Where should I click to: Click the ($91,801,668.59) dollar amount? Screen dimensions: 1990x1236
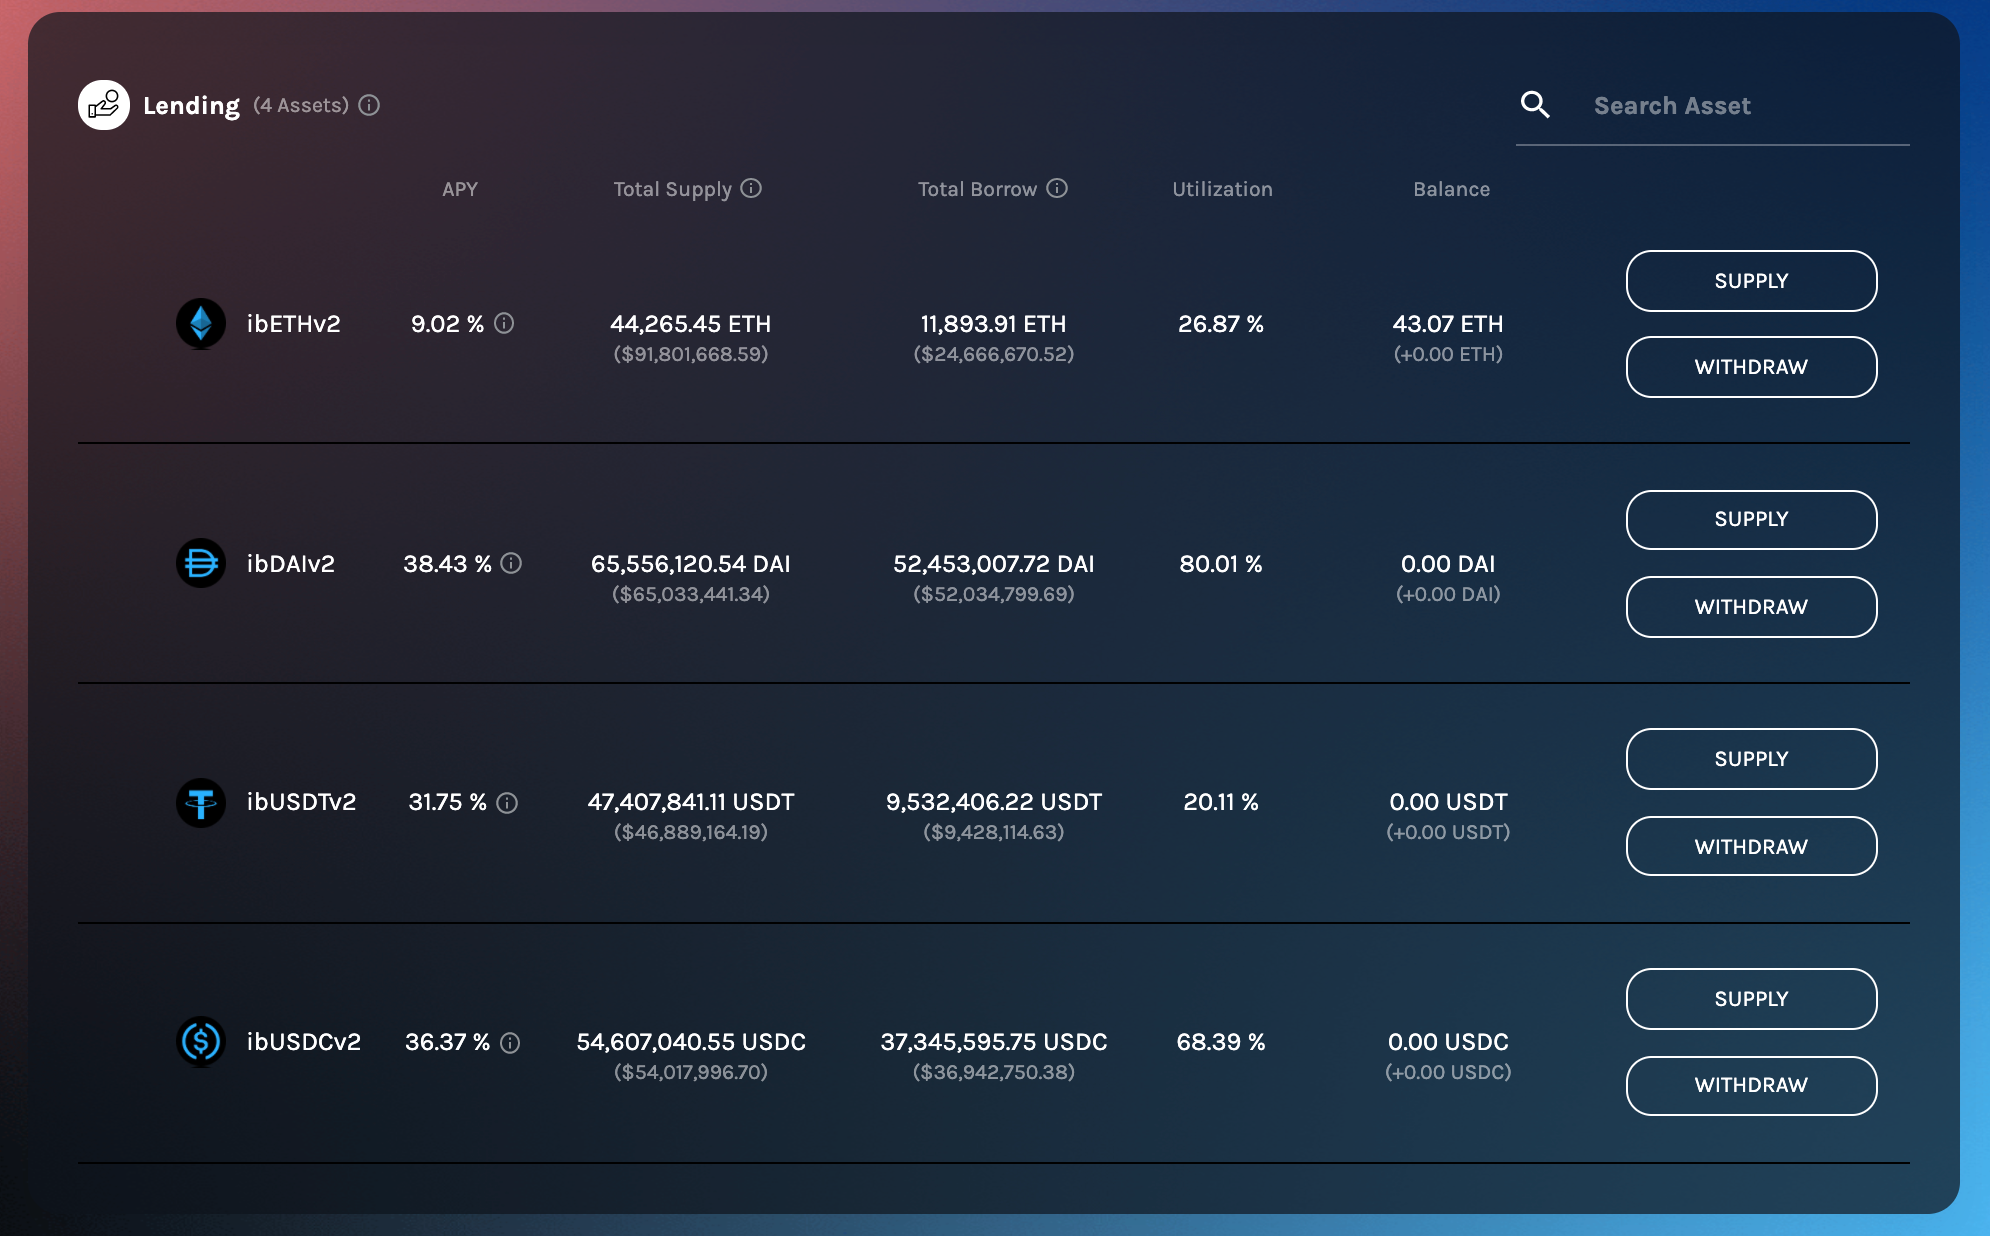point(691,354)
